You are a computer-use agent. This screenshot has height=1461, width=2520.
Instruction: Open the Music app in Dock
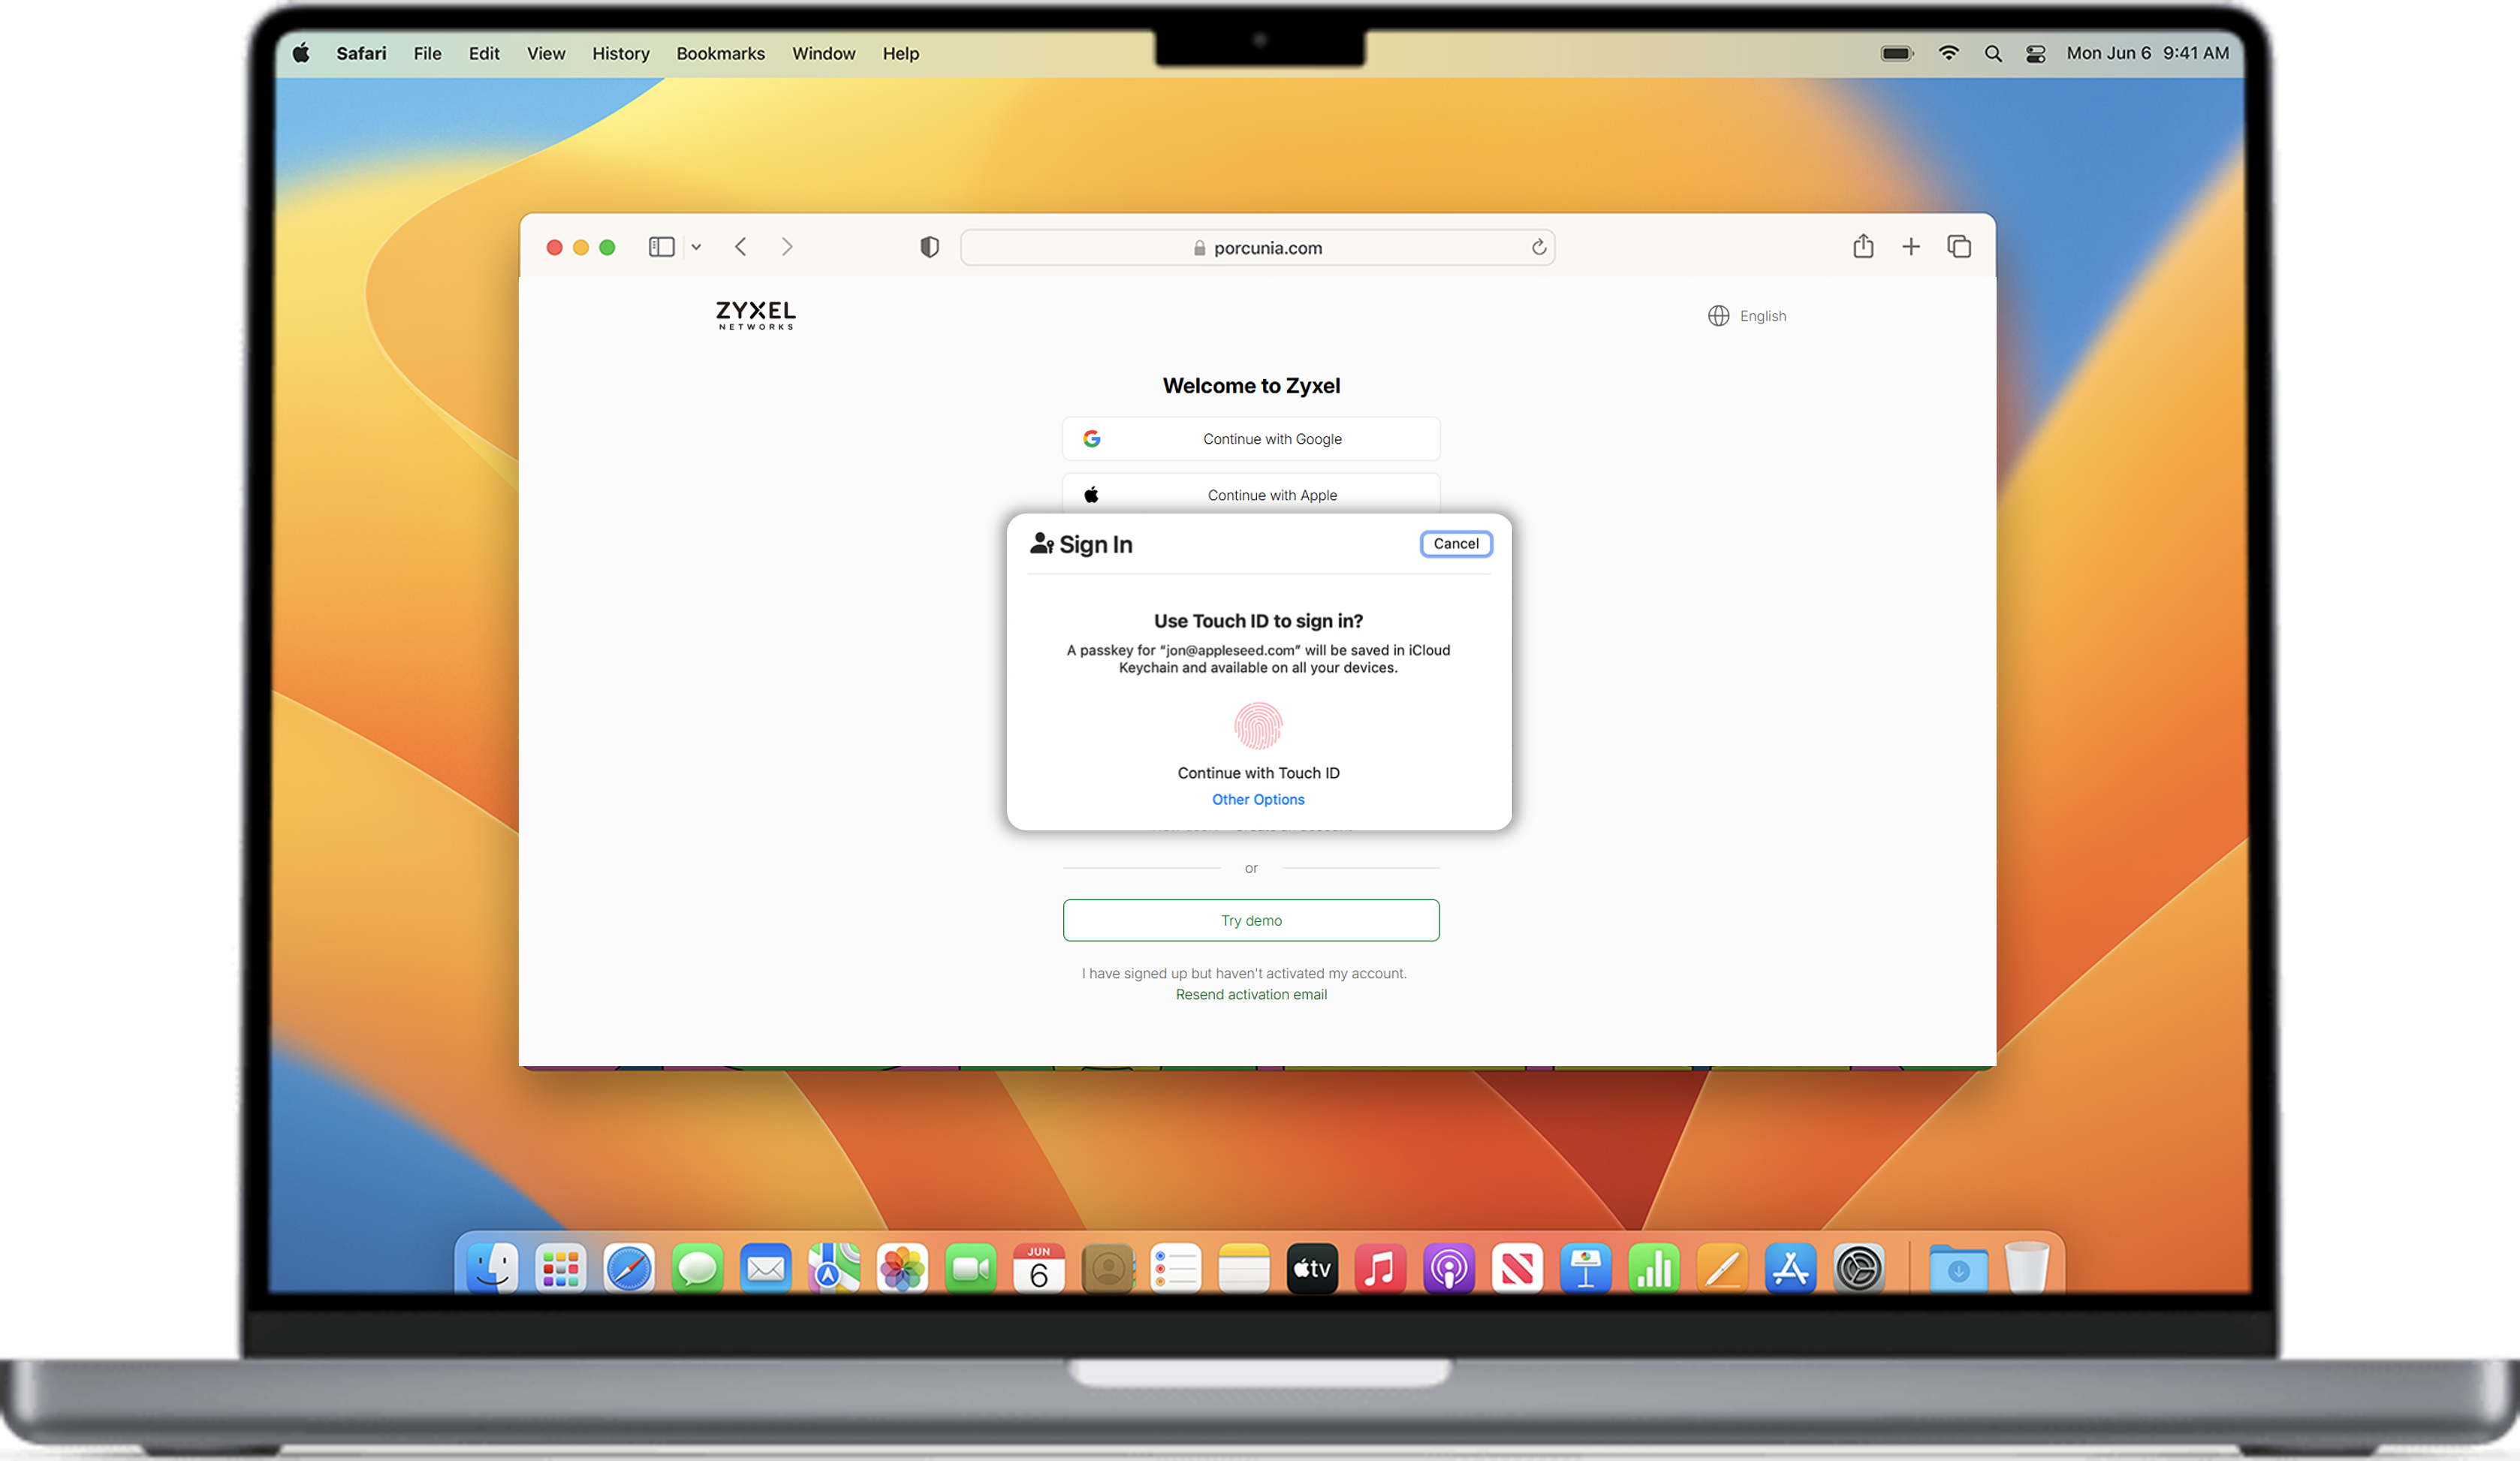coord(1380,1269)
